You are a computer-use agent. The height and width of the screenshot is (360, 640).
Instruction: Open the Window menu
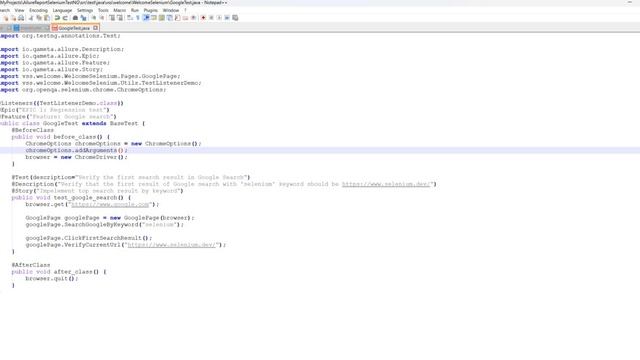click(x=171, y=10)
